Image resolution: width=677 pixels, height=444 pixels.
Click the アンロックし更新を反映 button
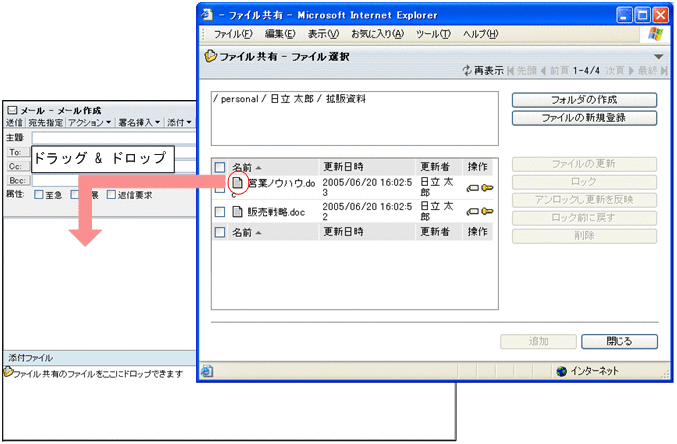[584, 200]
